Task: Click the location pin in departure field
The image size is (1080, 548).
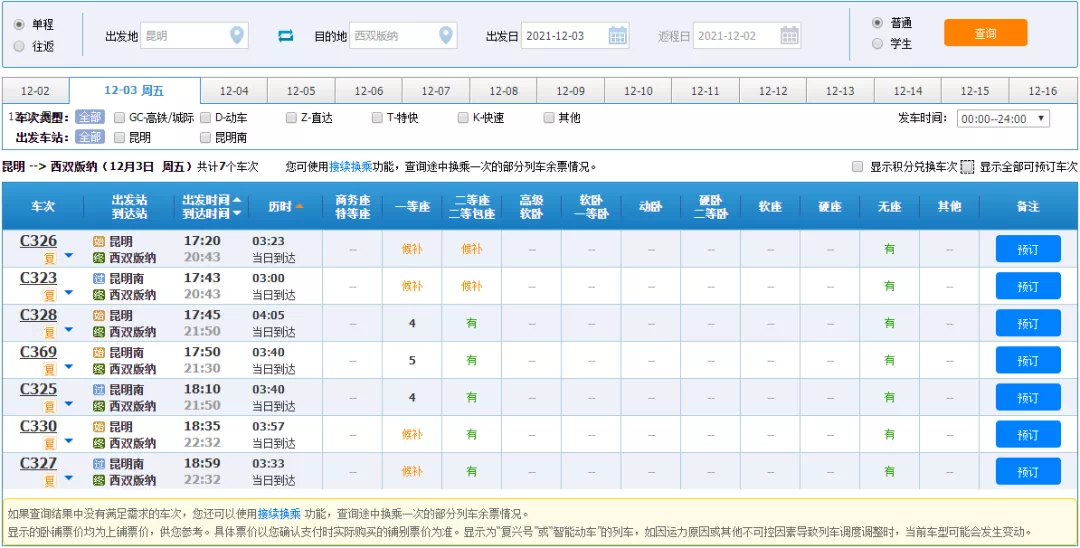Action: (x=237, y=36)
